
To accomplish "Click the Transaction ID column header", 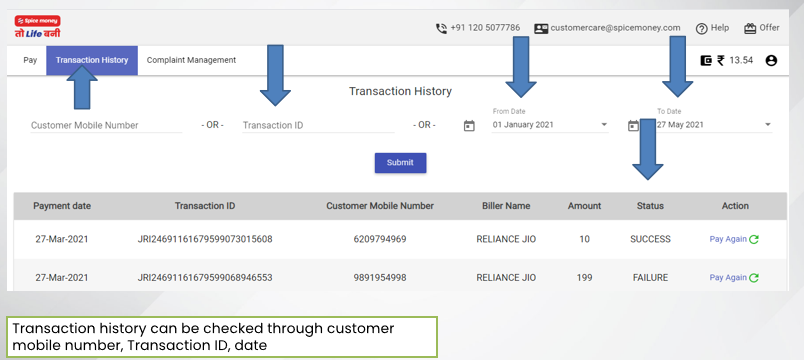I will (205, 206).
